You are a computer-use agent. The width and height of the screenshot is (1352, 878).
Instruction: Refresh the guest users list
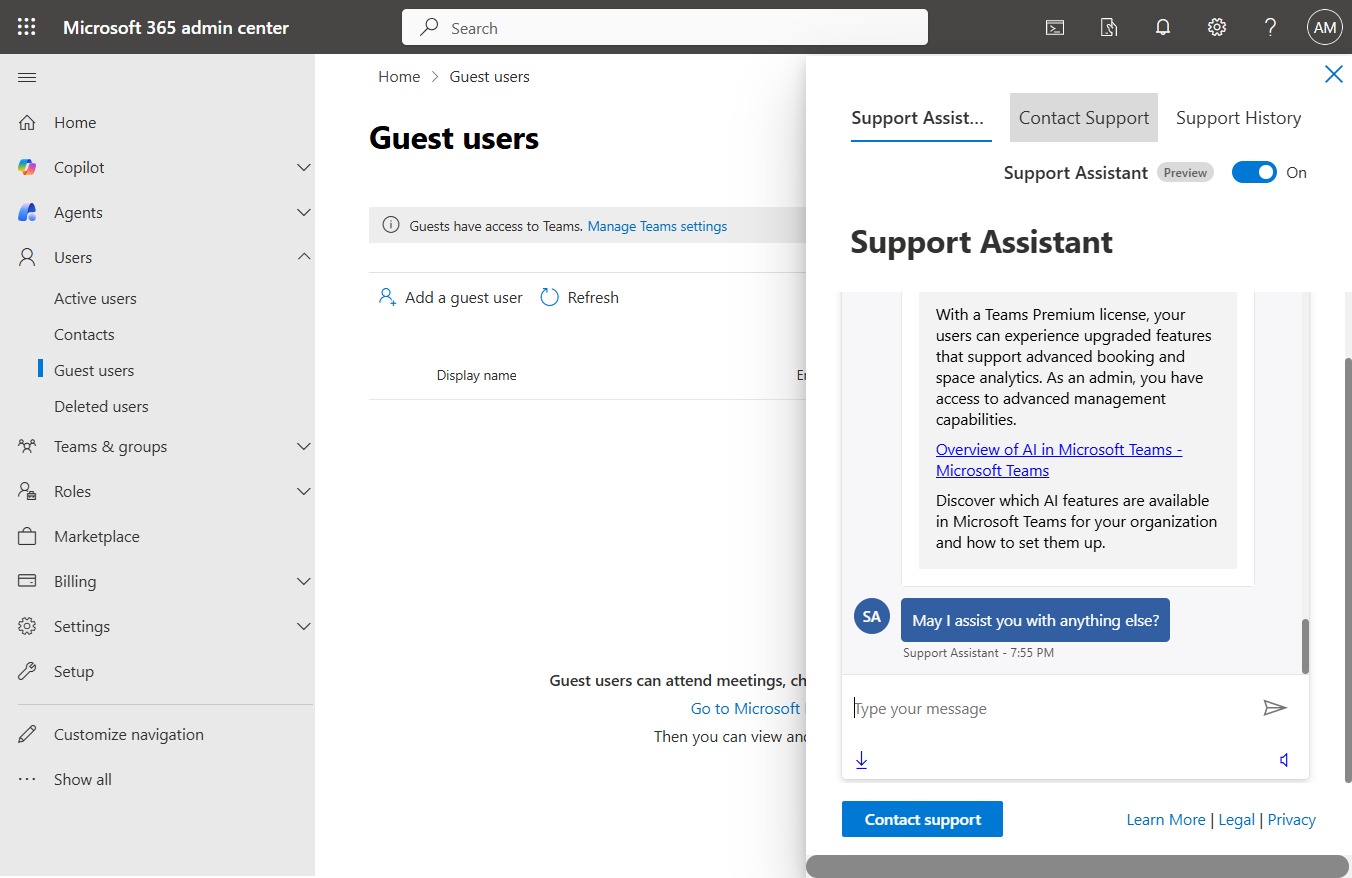click(x=579, y=297)
